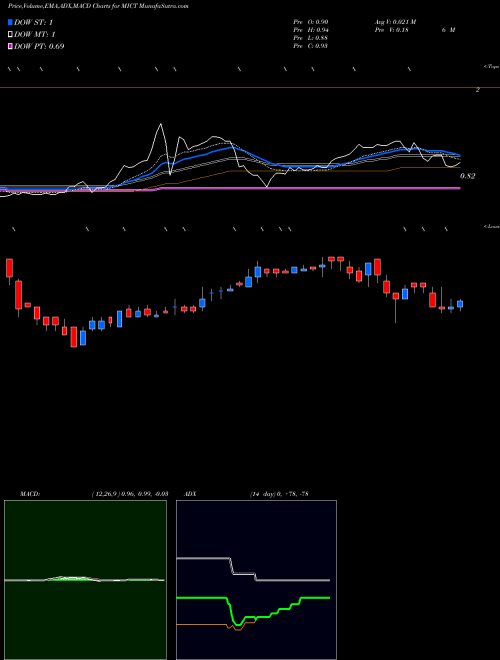Screen dimensions: 500x660
Task: Click the 'ADX' panel heading
Action: click(190, 494)
